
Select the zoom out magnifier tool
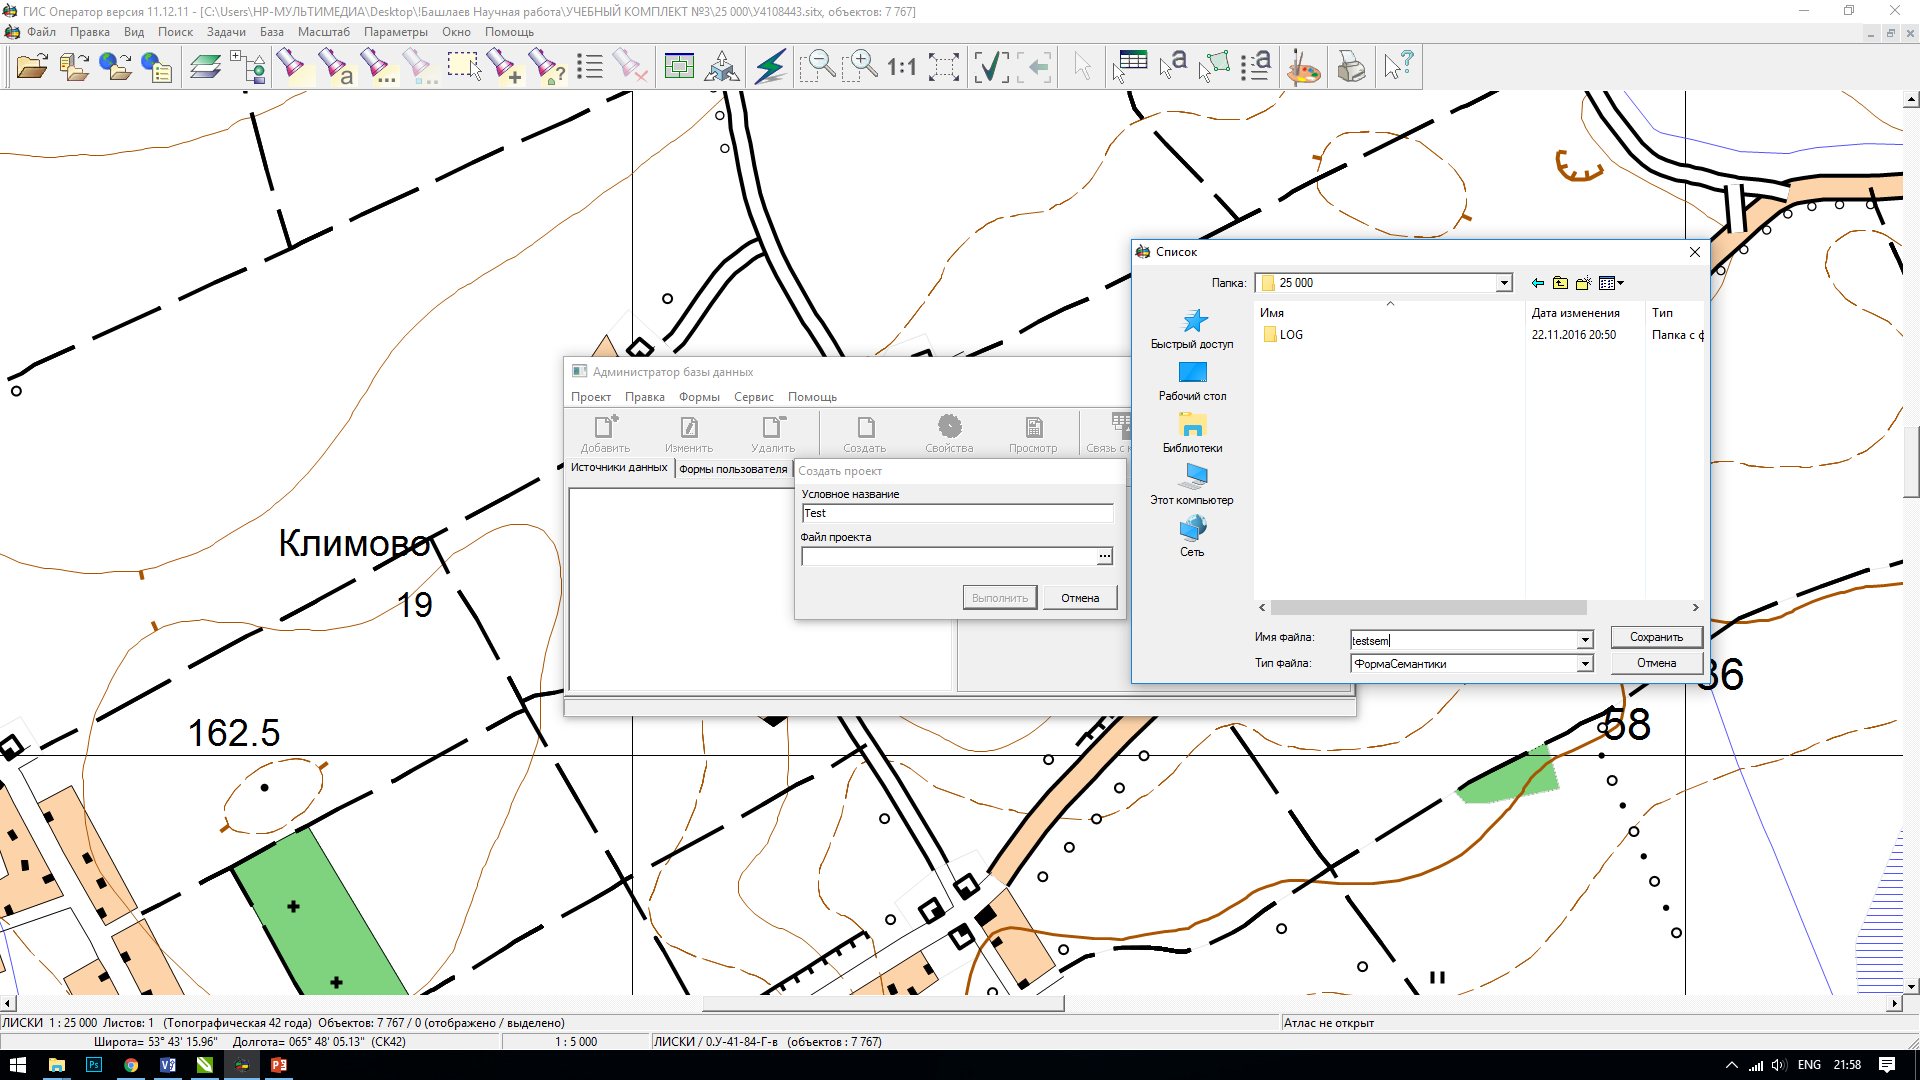pos(817,67)
